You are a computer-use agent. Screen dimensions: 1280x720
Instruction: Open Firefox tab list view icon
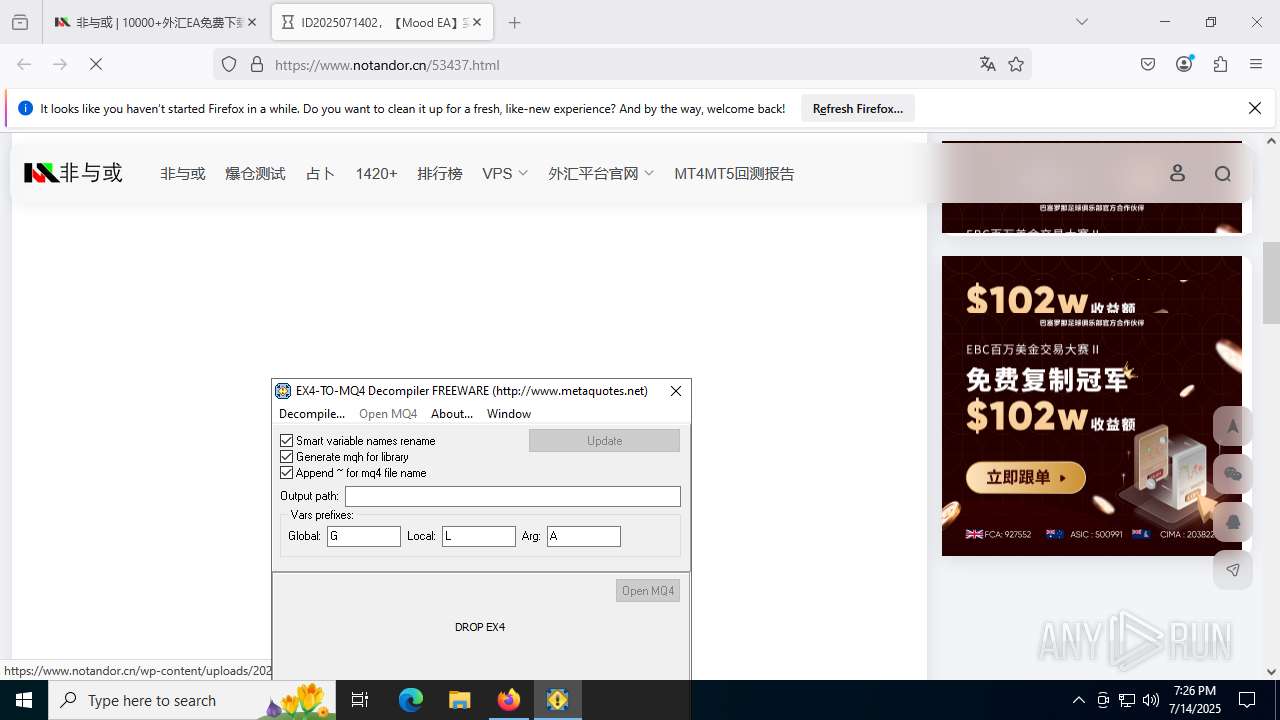click(x=20, y=22)
